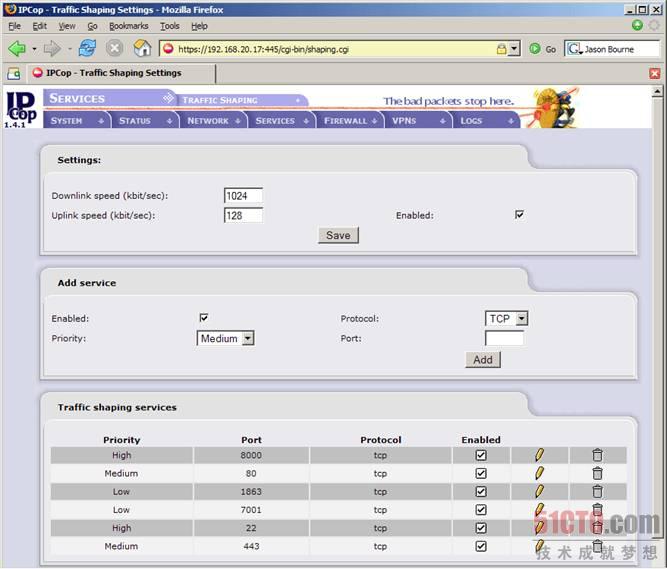Open the Services navigation menu
667x569 pixels.
[x=282, y=121]
